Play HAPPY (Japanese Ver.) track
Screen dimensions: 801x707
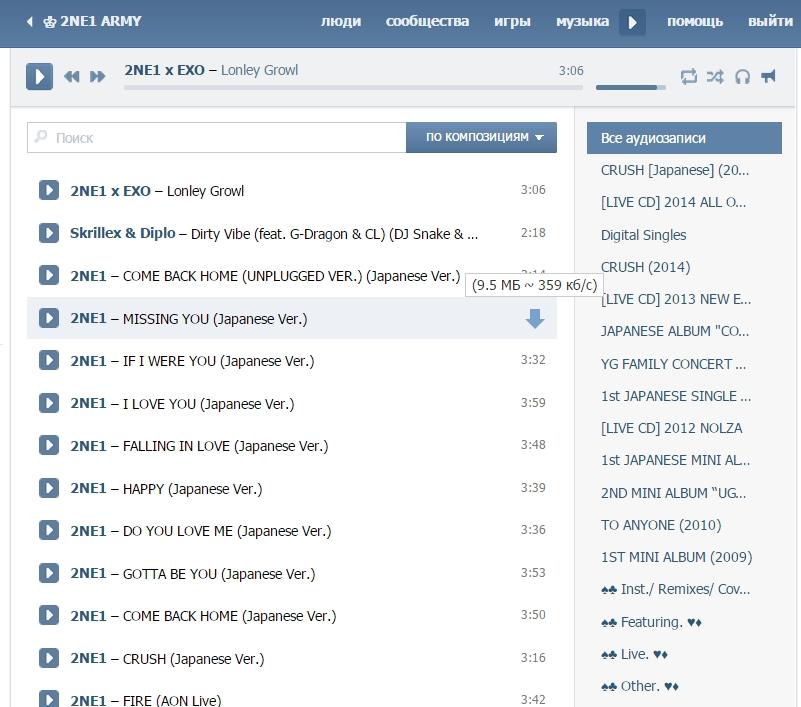point(49,488)
